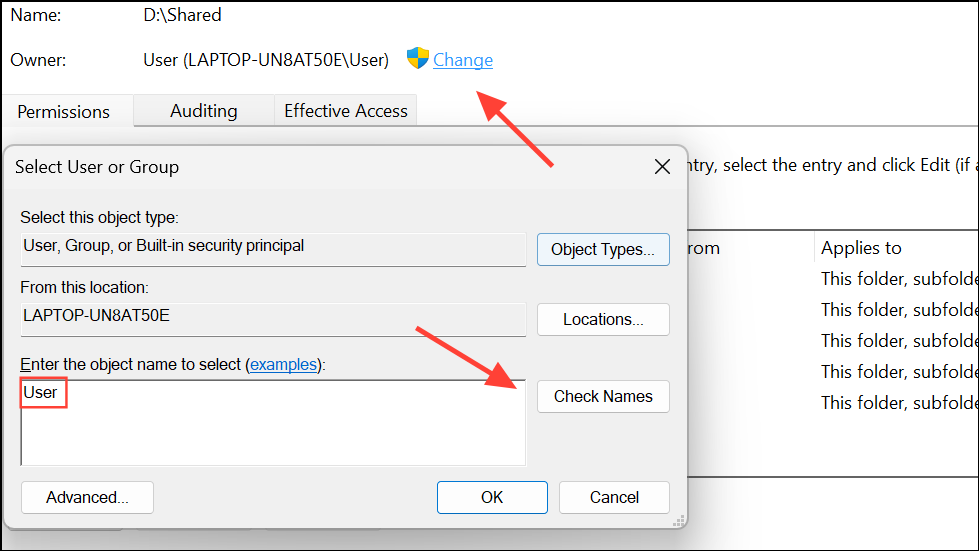979x551 pixels.
Task: Close the Select User or Group dialog
Action: pos(662,167)
